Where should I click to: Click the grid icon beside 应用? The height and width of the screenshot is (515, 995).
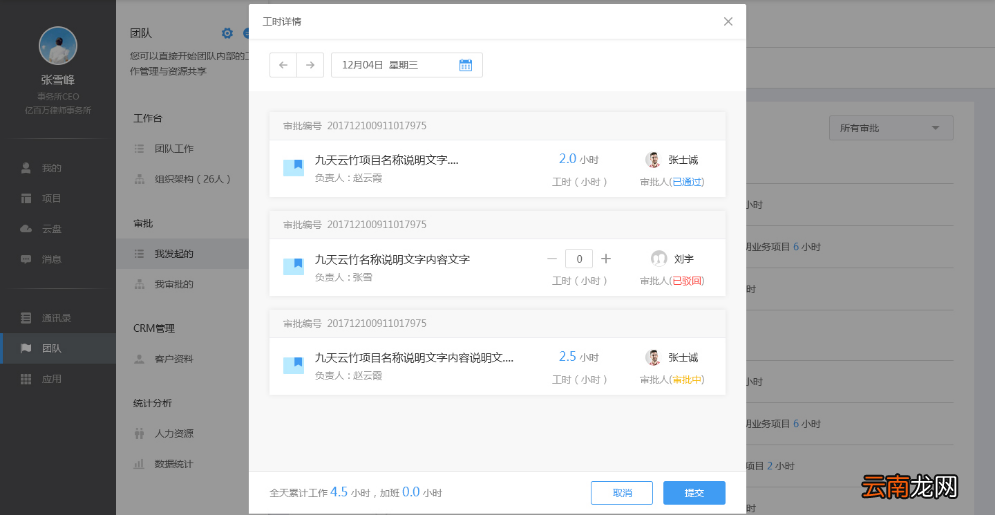26,379
